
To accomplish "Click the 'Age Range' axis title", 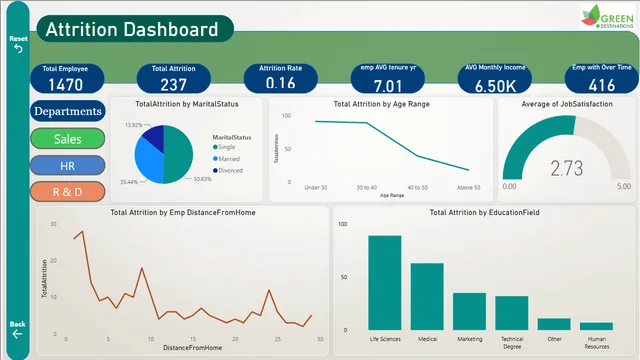I will coord(392,196).
